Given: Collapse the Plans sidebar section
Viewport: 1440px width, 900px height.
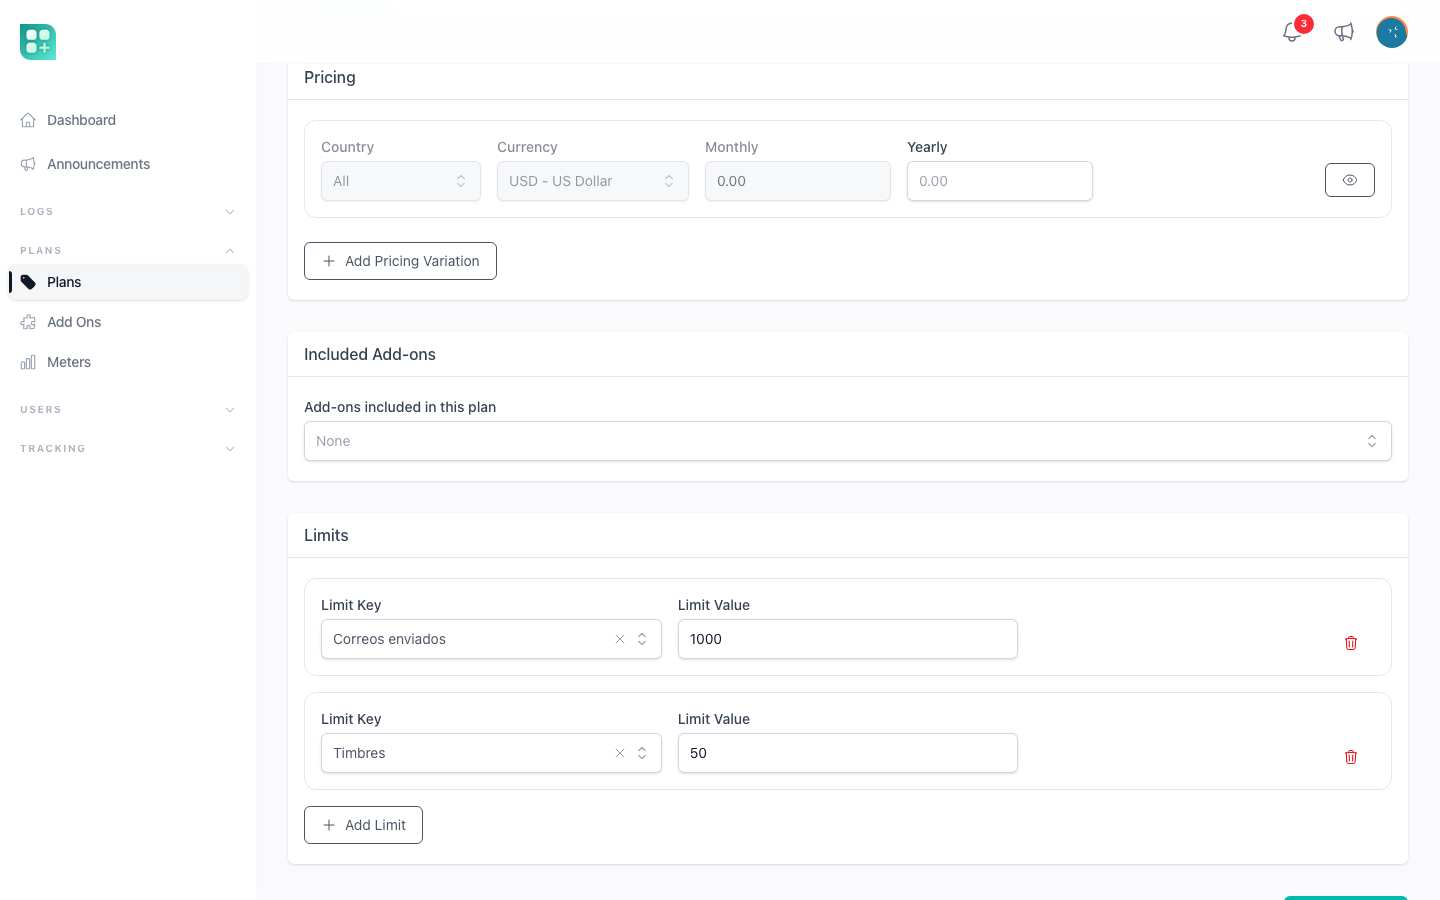Looking at the screenshot, I should click(128, 251).
